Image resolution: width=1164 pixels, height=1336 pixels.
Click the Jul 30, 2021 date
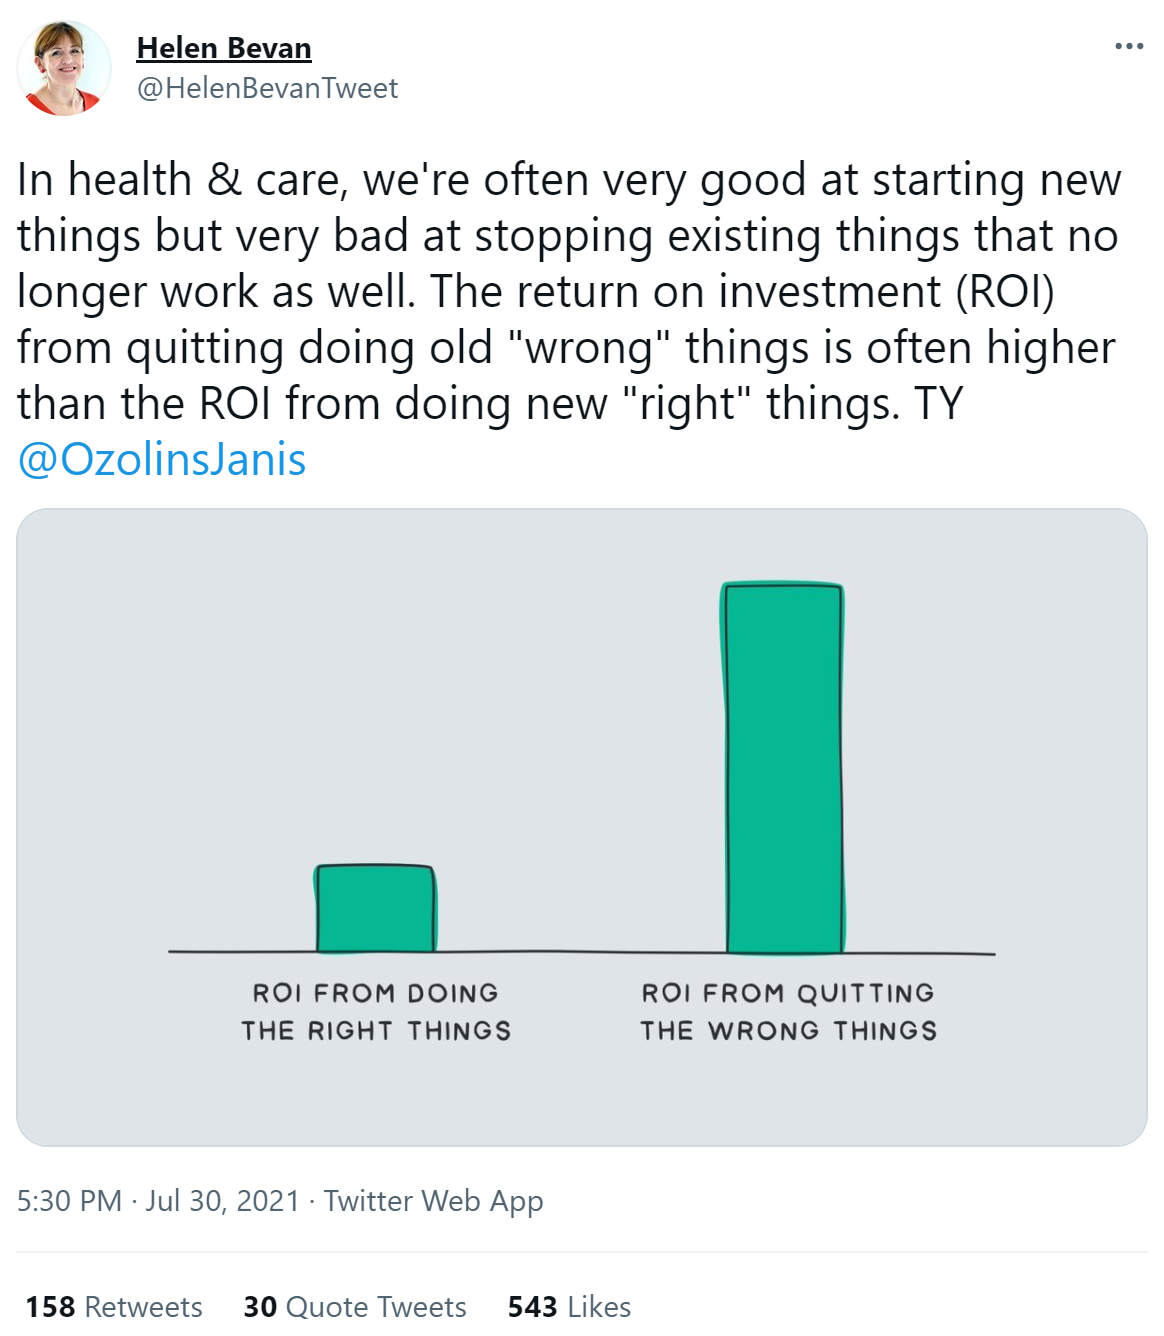pos(223,1200)
